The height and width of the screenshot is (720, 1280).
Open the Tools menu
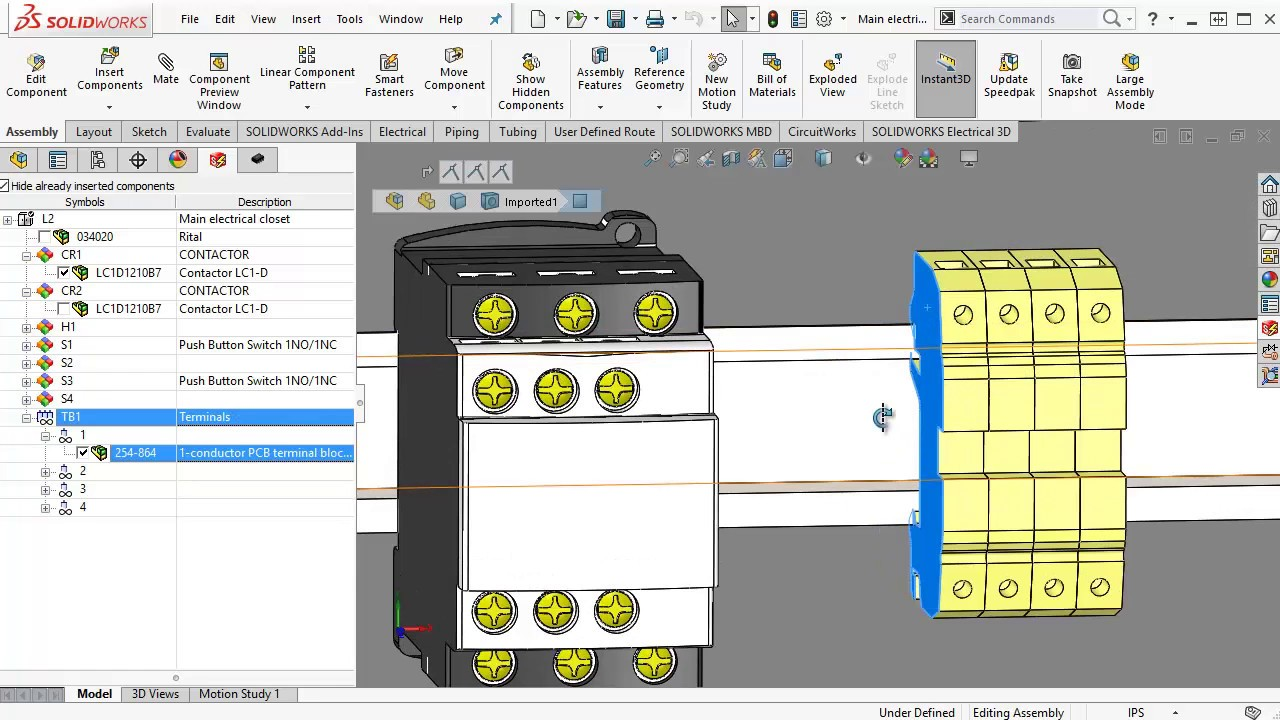pyautogui.click(x=349, y=19)
